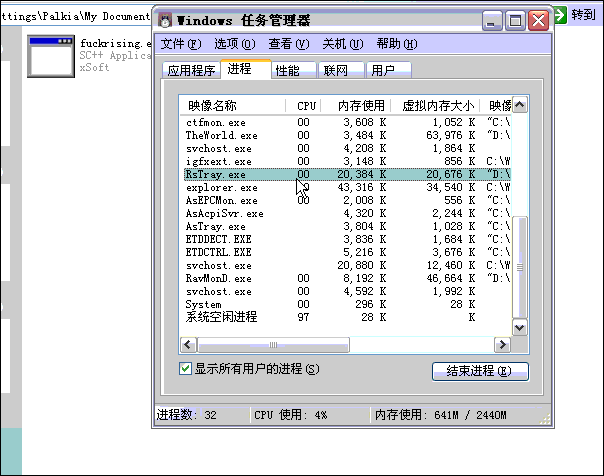Select svchost.exe row using 4,592 K memory
Viewport: 604px width, 476px height.
pos(347,292)
